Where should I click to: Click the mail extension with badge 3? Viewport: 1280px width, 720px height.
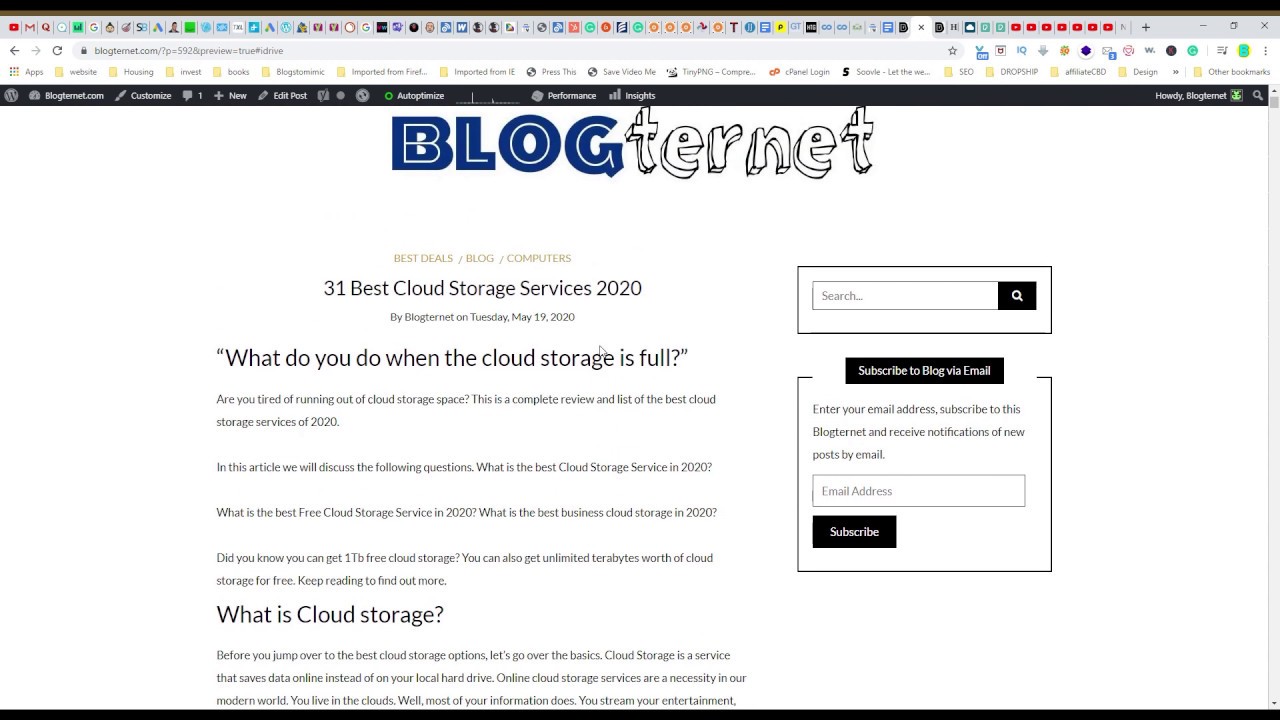coord(1108,51)
